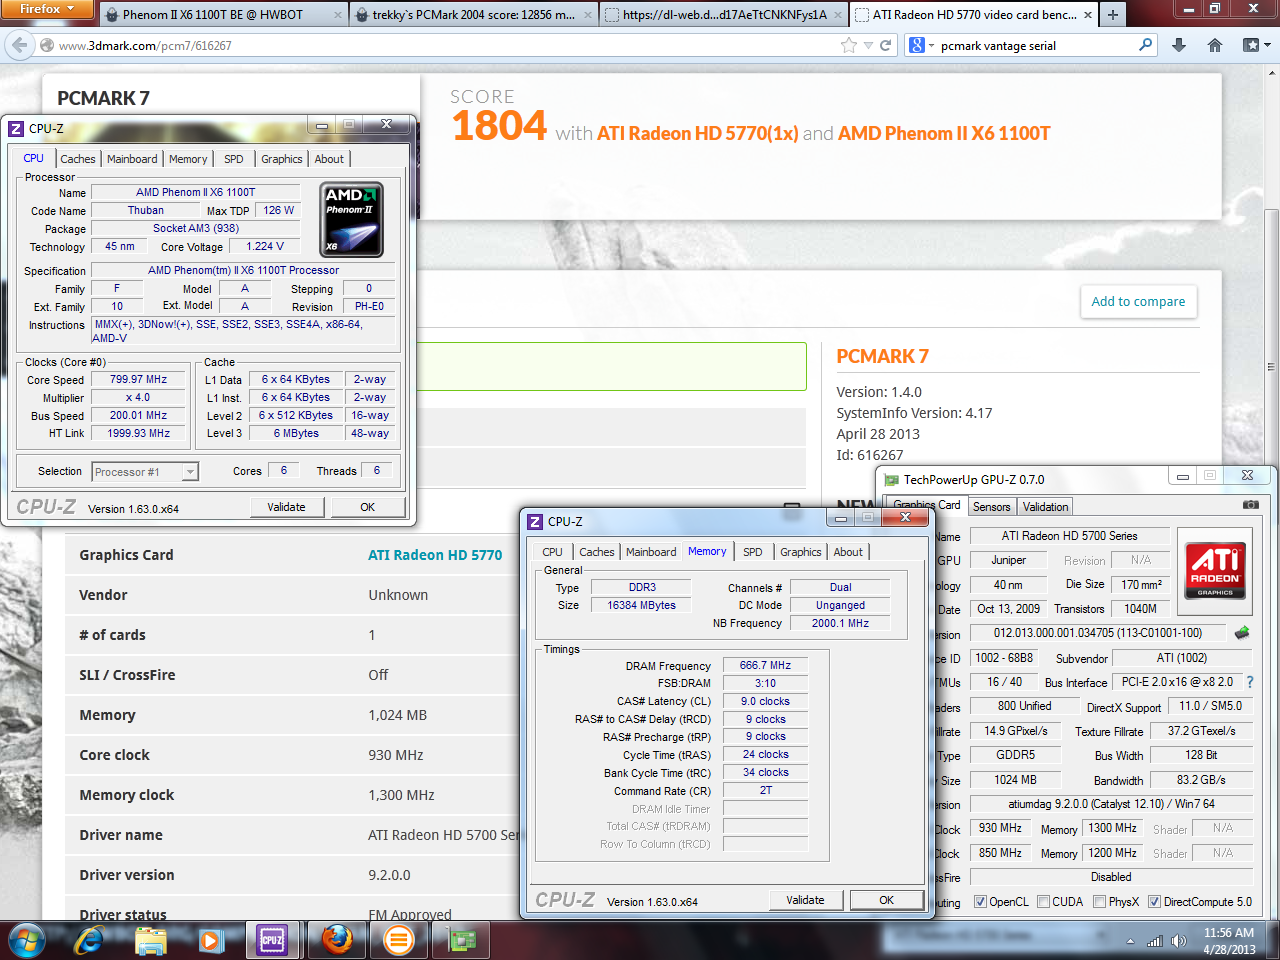1280x960 pixels.
Task: Click OK in CPU-Z memory window
Action: pos(886,900)
